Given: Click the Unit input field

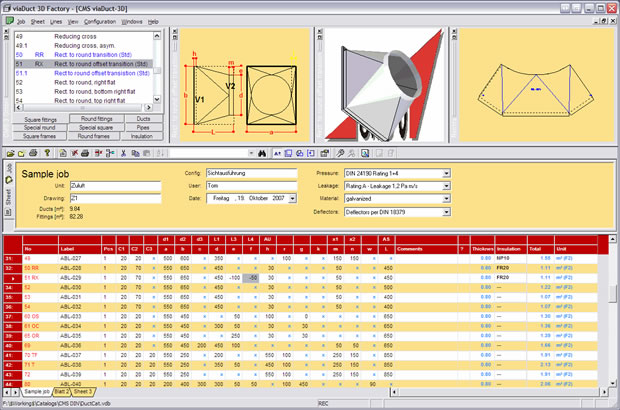Looking at the screenshot, I should click(115, 186).
